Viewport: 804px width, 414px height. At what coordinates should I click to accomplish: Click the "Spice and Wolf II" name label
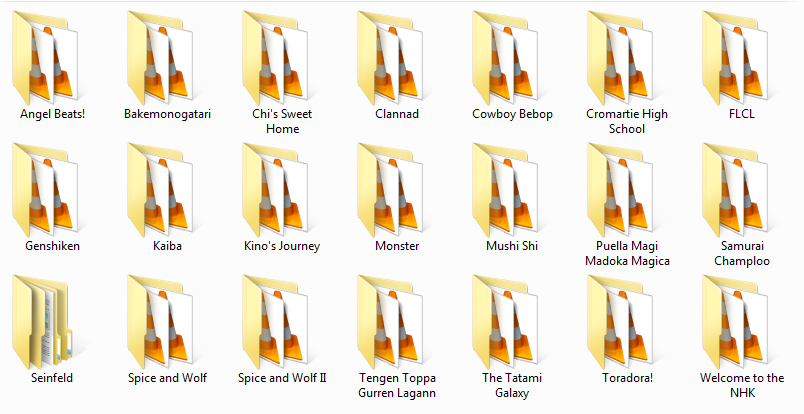[282, 378]
